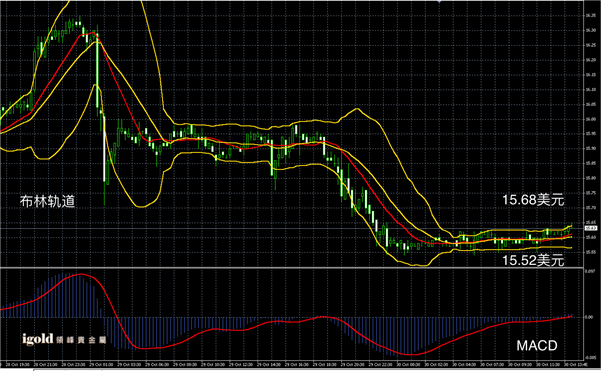Select the horizontal current price line
This screenshot has height=371, width=601.
tap(292, 228)
